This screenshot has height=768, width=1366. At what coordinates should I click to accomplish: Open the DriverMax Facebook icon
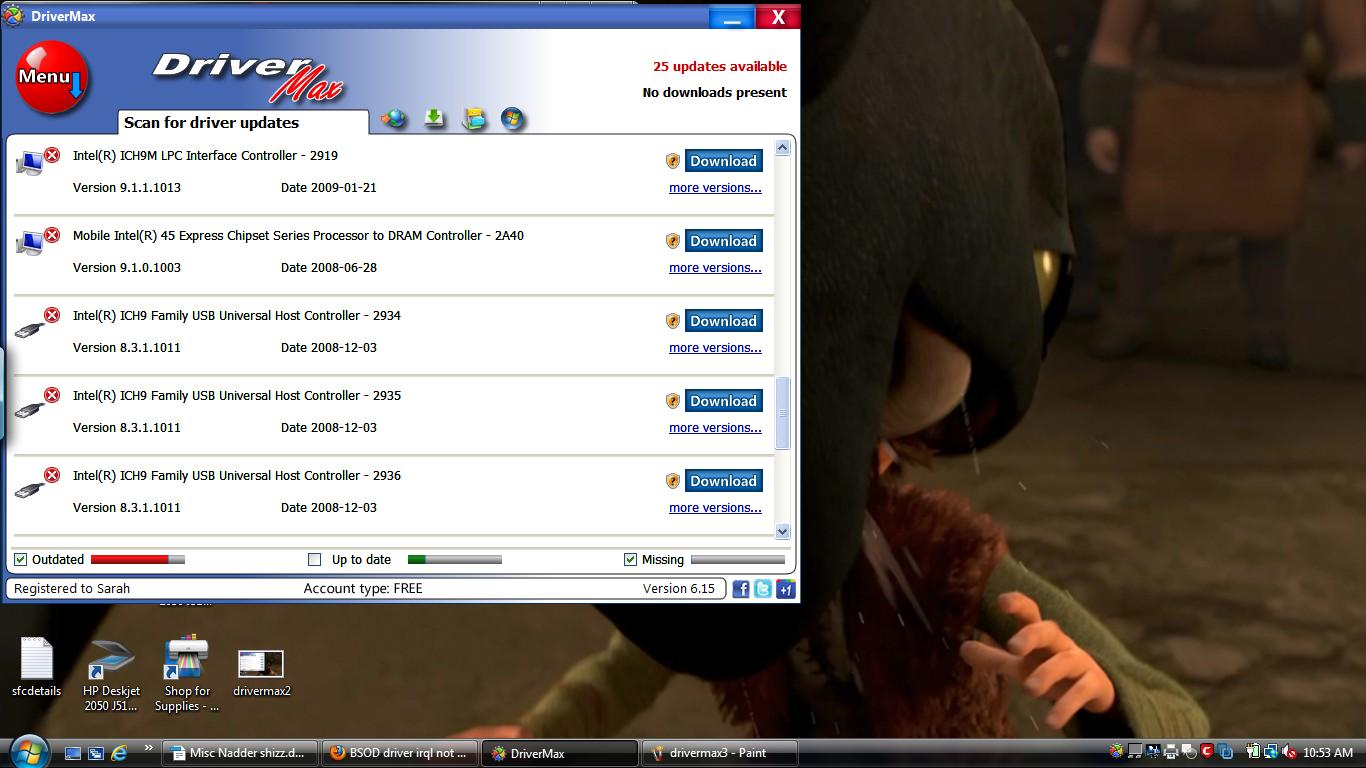pyautogui.click(x=741, y=589)
